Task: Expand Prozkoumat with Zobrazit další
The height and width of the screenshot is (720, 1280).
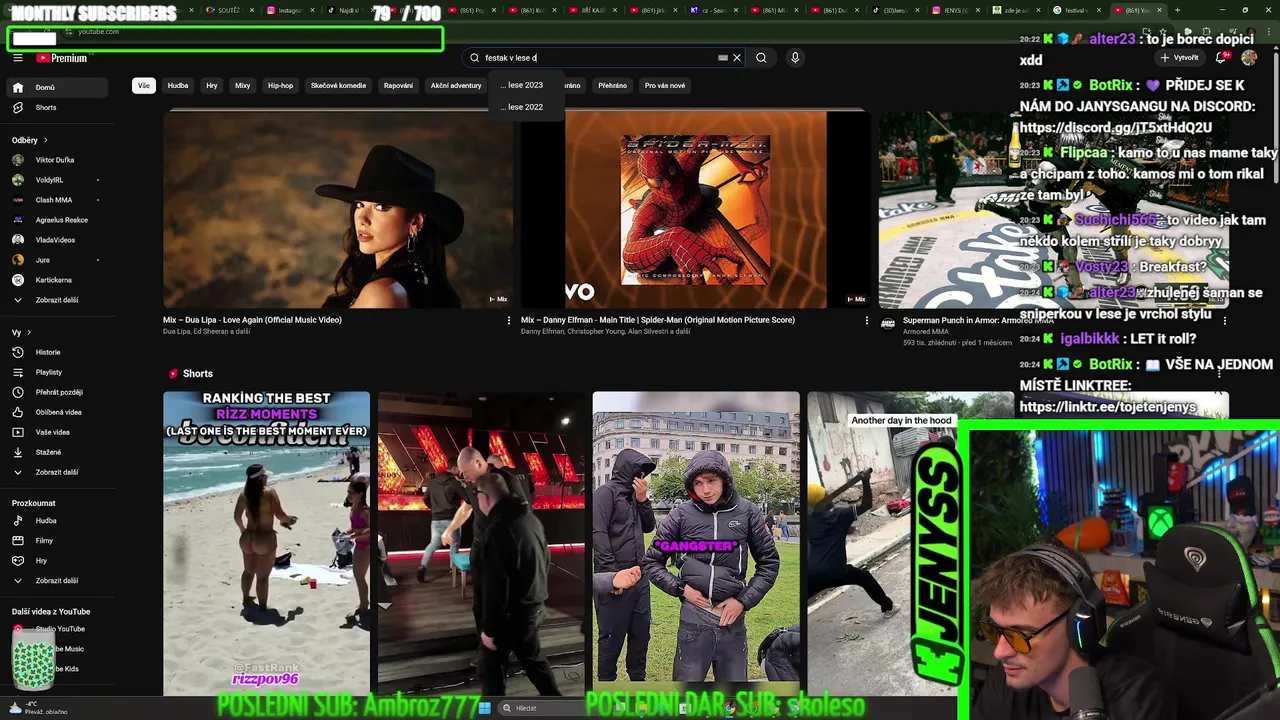Action: 55,581
